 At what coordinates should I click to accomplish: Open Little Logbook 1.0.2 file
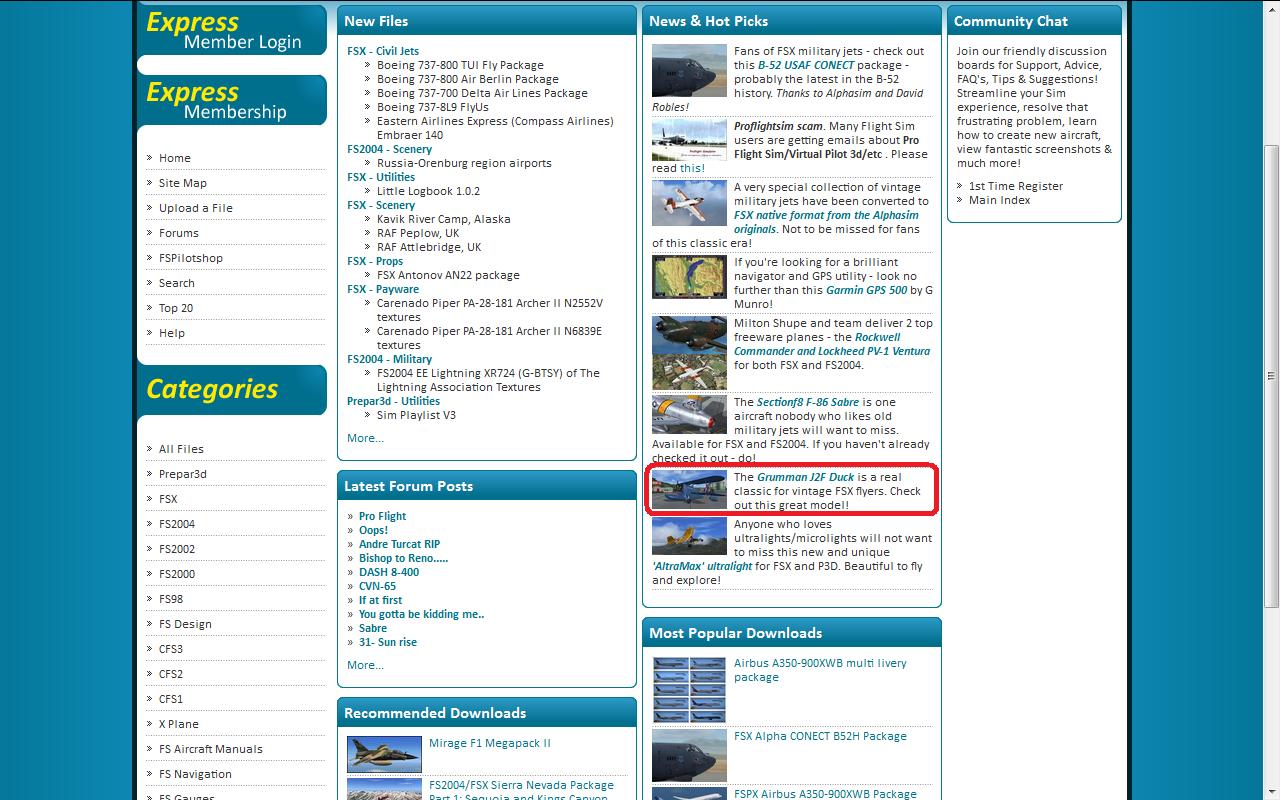tap(428, 191)
